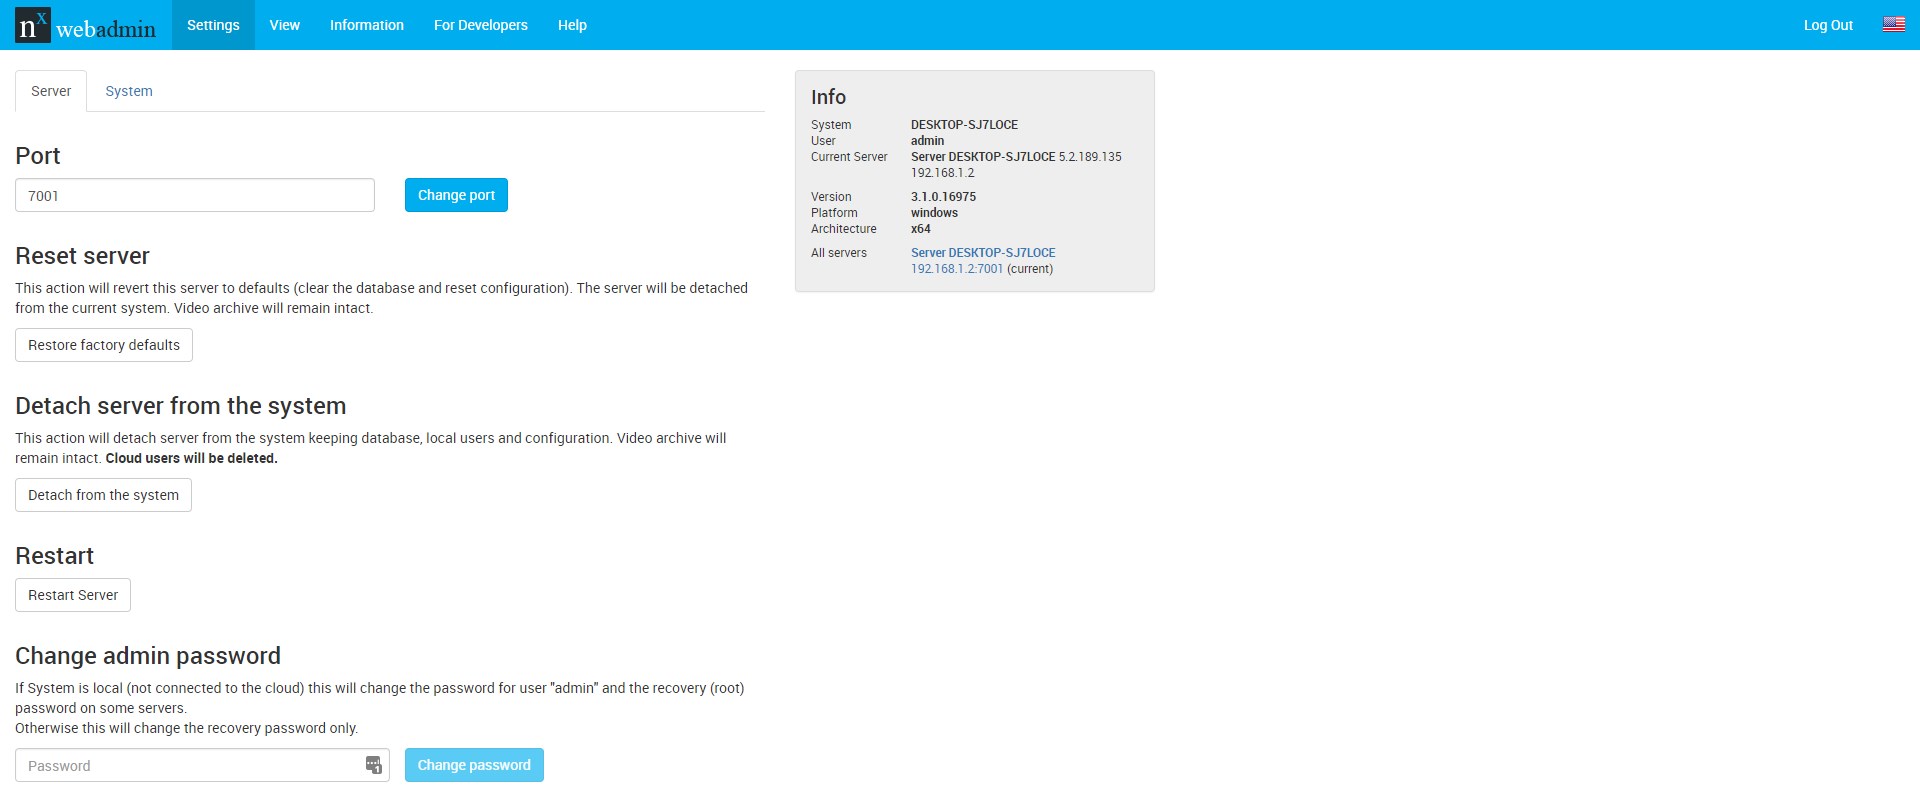The image size is (1920, 796).
Task: Click the Change admin password heading
Action: (148, 656)
